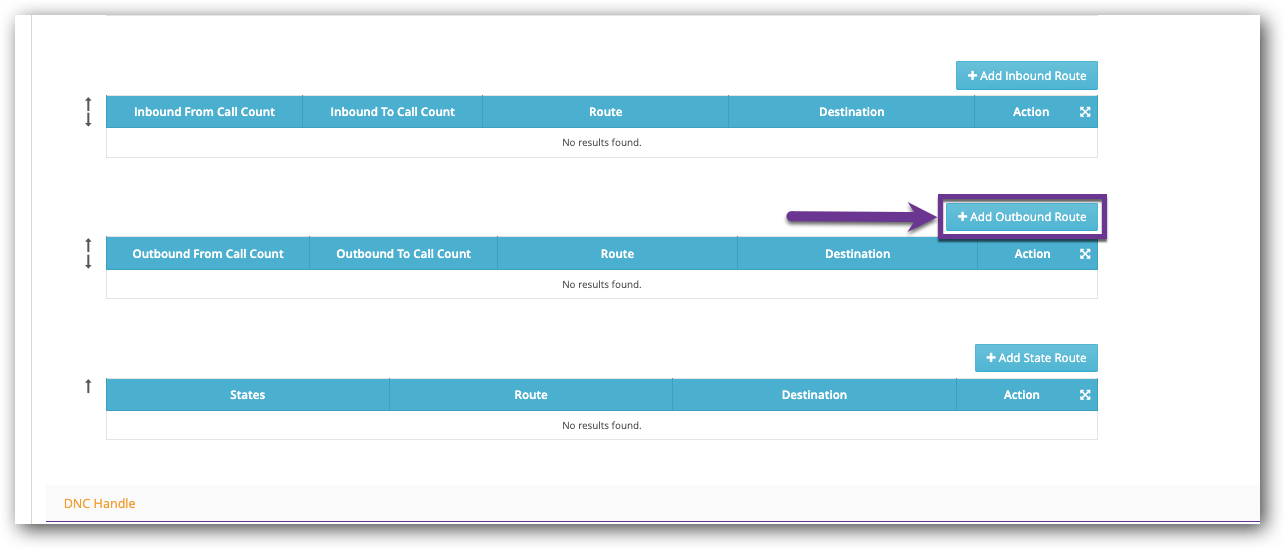1285x549 pixels.
Task: Expand the DNC Handle section
Action: pos(100,503)
